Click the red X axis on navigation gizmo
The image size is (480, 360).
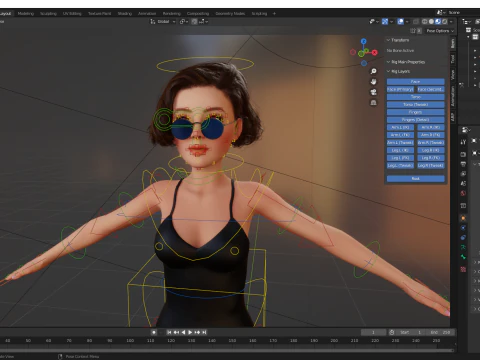pos(375,52)
